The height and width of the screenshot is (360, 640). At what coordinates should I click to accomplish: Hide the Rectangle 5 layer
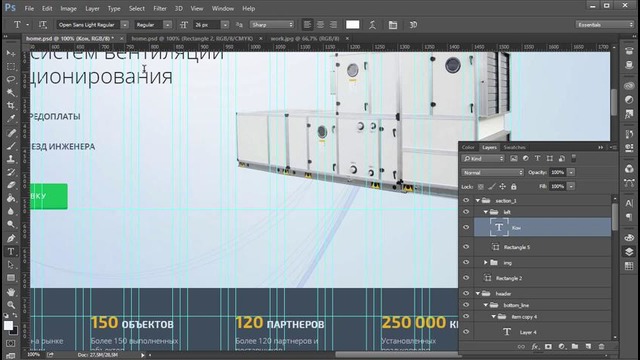(466, 247)
